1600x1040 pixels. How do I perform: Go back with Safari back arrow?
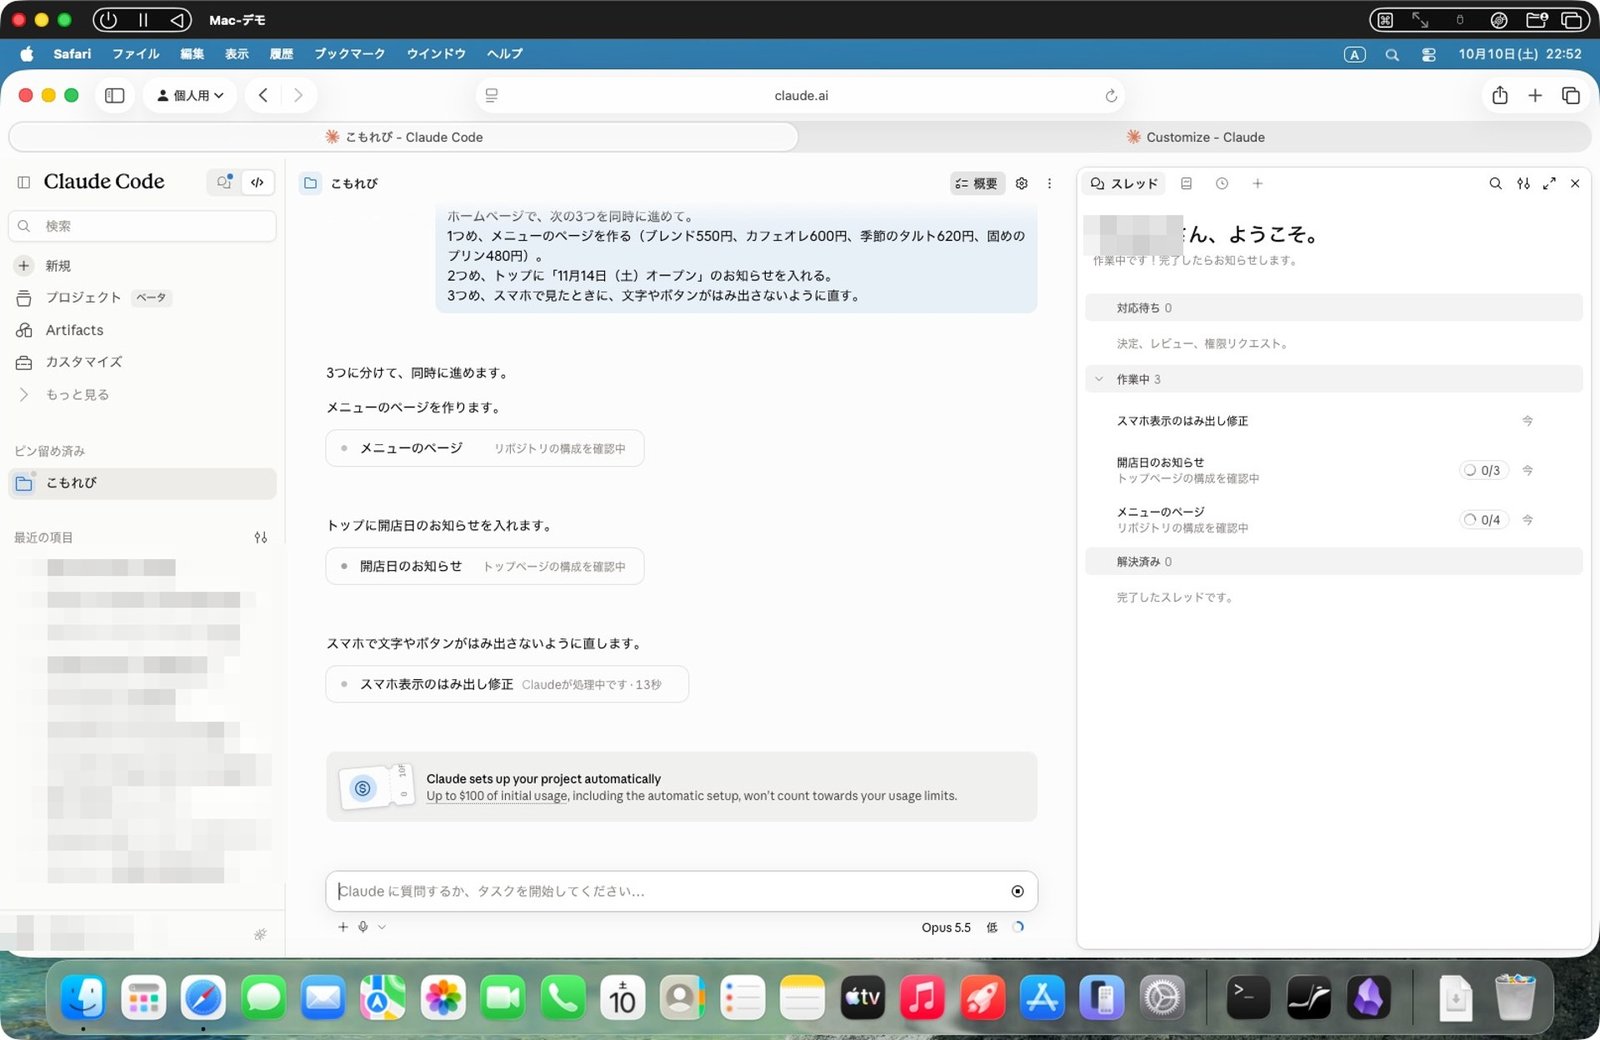263,96
